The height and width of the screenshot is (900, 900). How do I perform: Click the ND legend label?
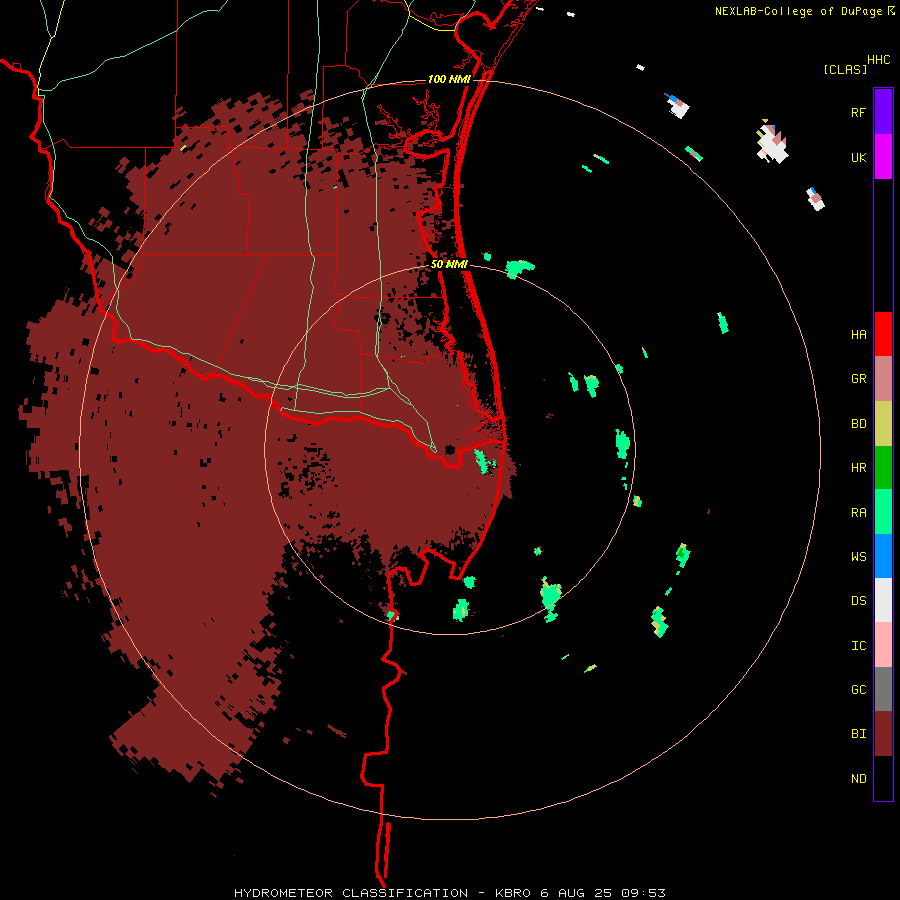tap(859, 778)
